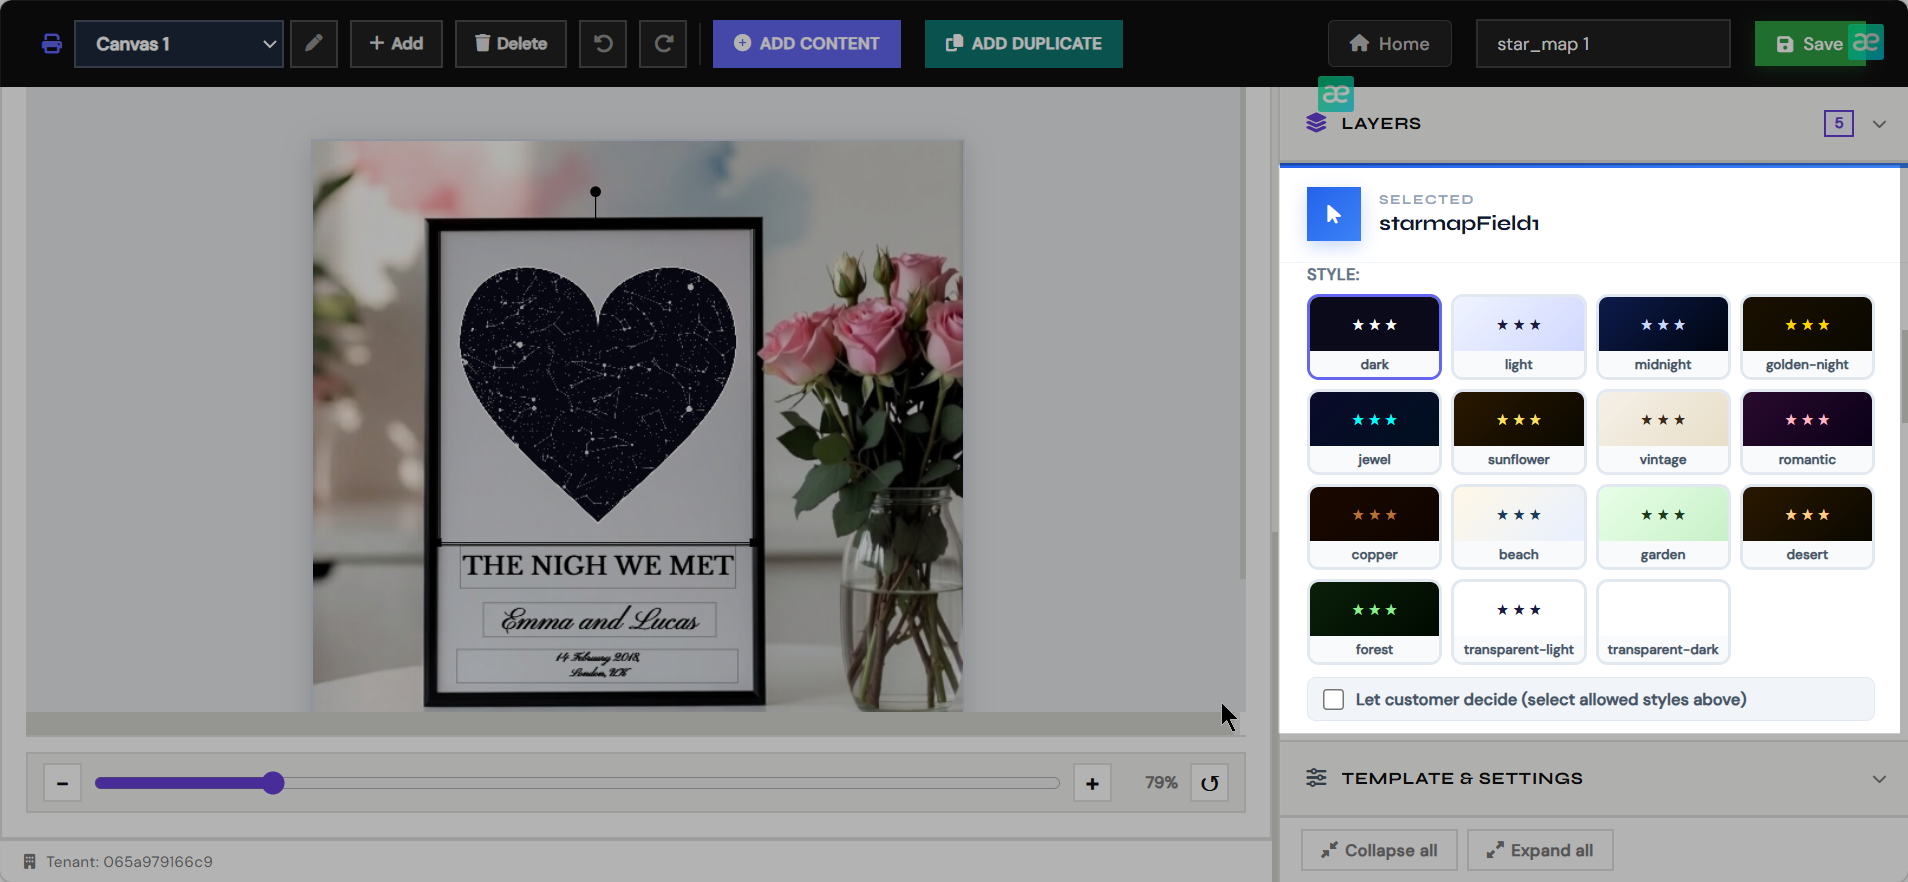Click the print icon in toolbar

pos(51,44)
